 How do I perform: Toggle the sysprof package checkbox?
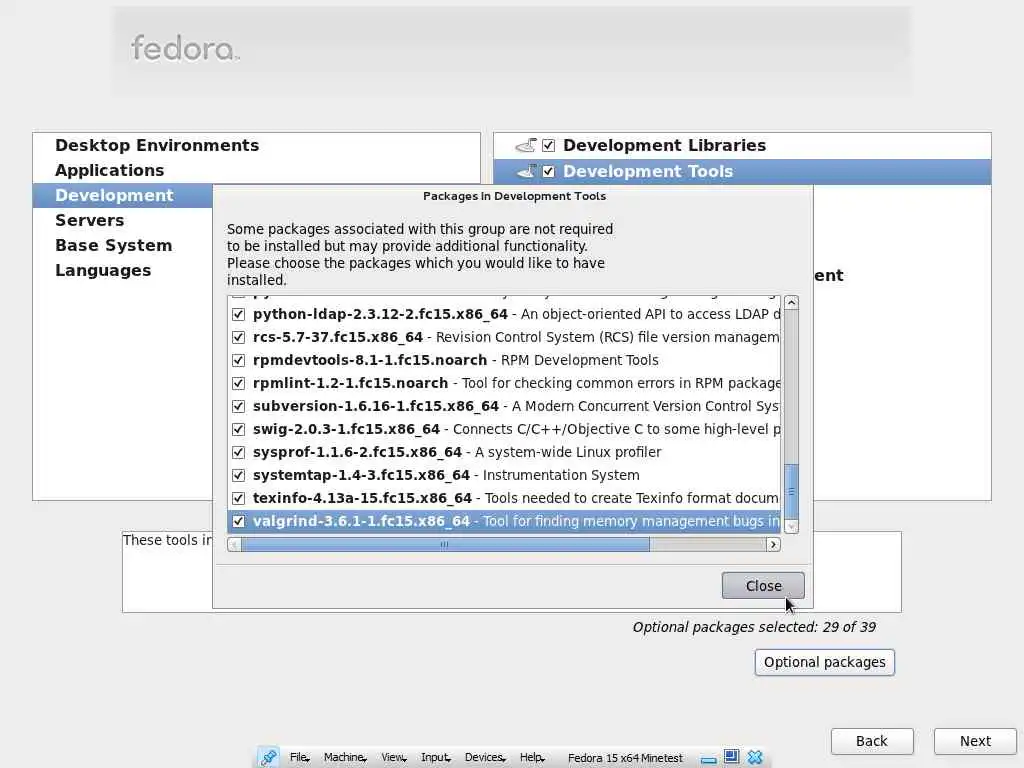click(238, 452)
